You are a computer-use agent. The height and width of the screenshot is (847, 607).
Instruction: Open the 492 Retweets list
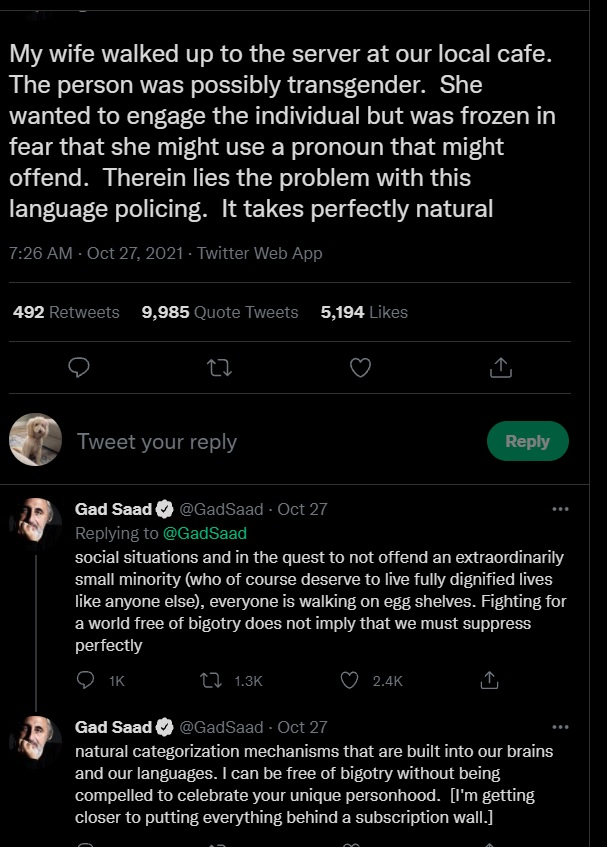click(66, 312)
